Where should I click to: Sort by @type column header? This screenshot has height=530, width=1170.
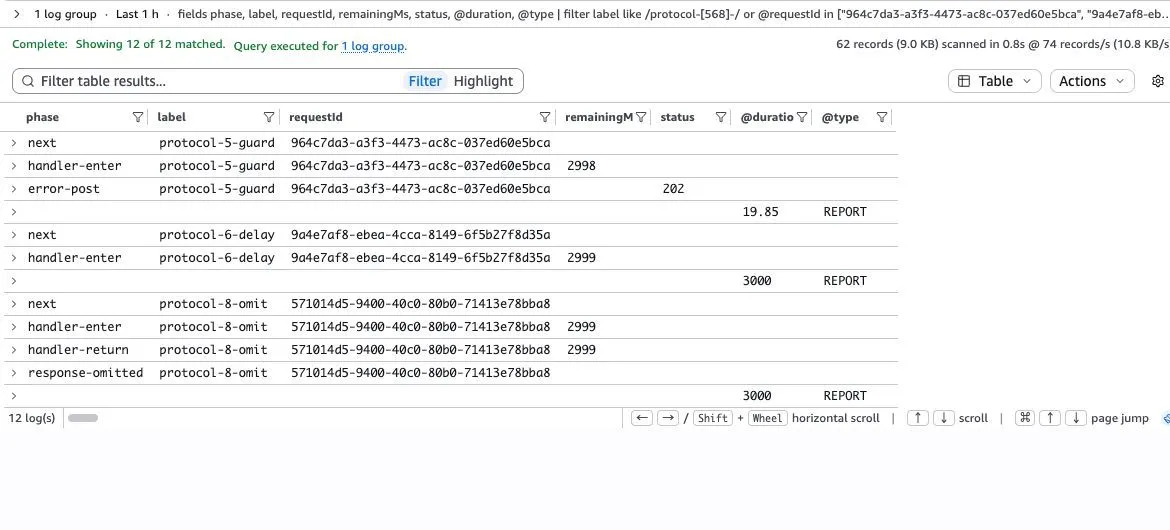840,117
